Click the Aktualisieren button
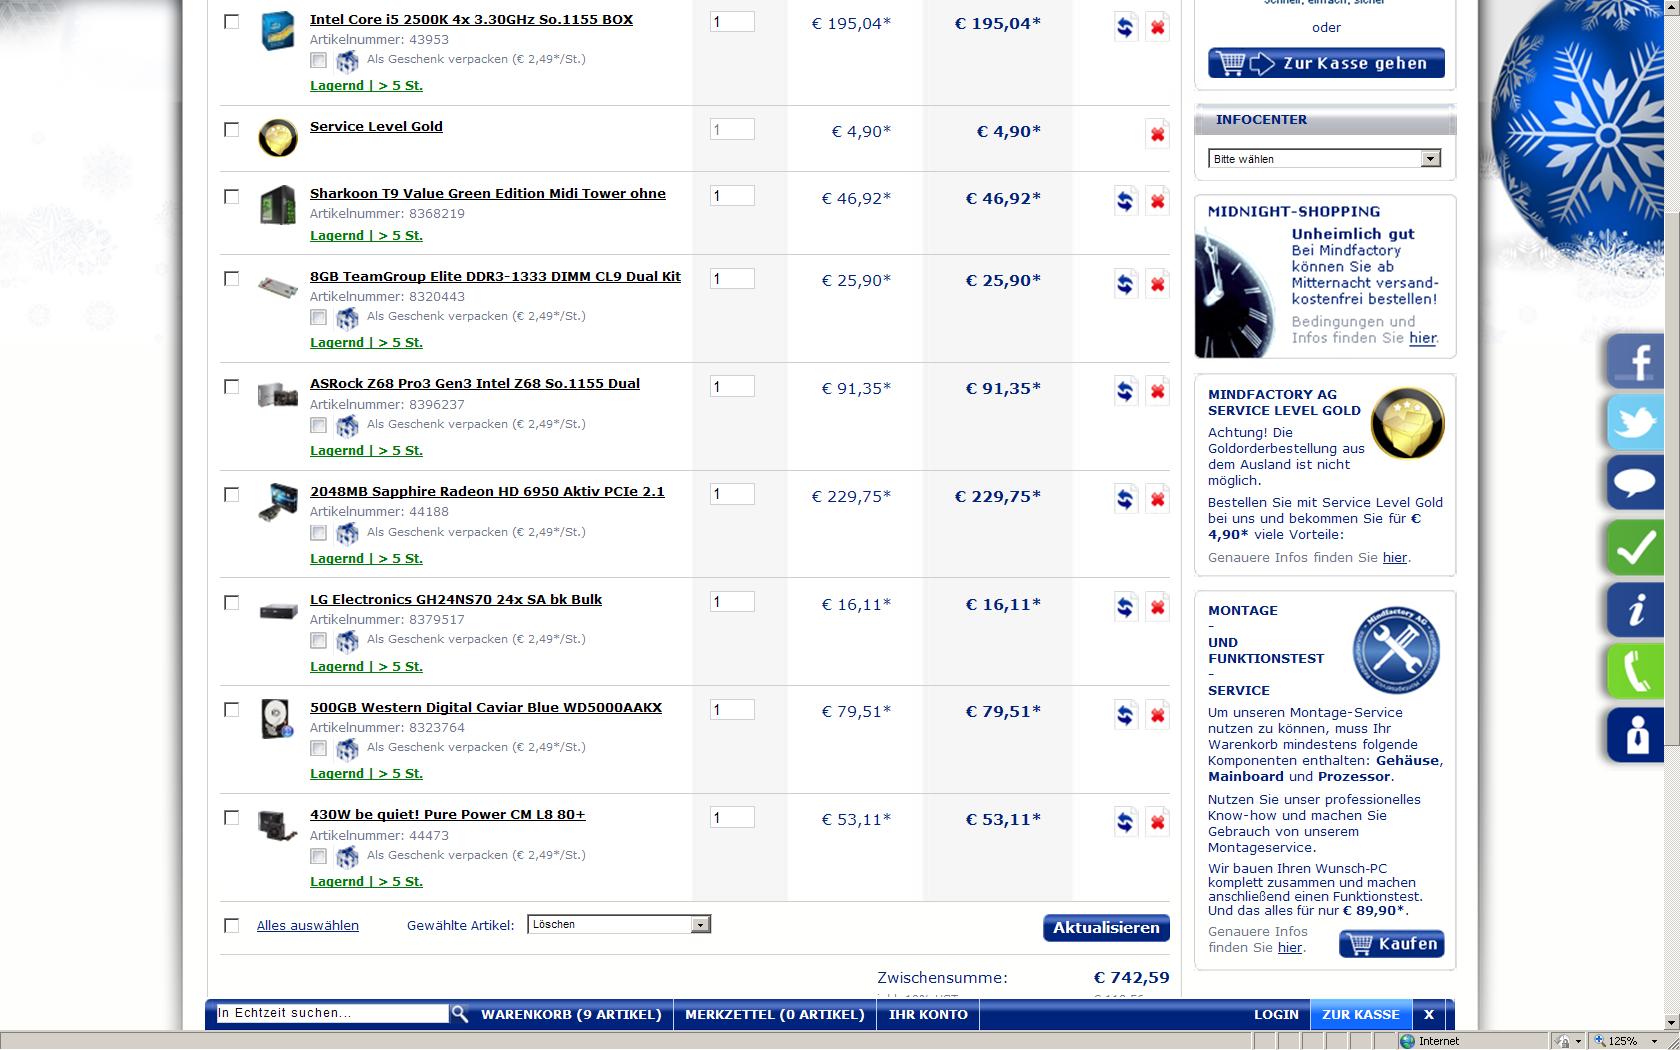 [x=1106, y=928]
